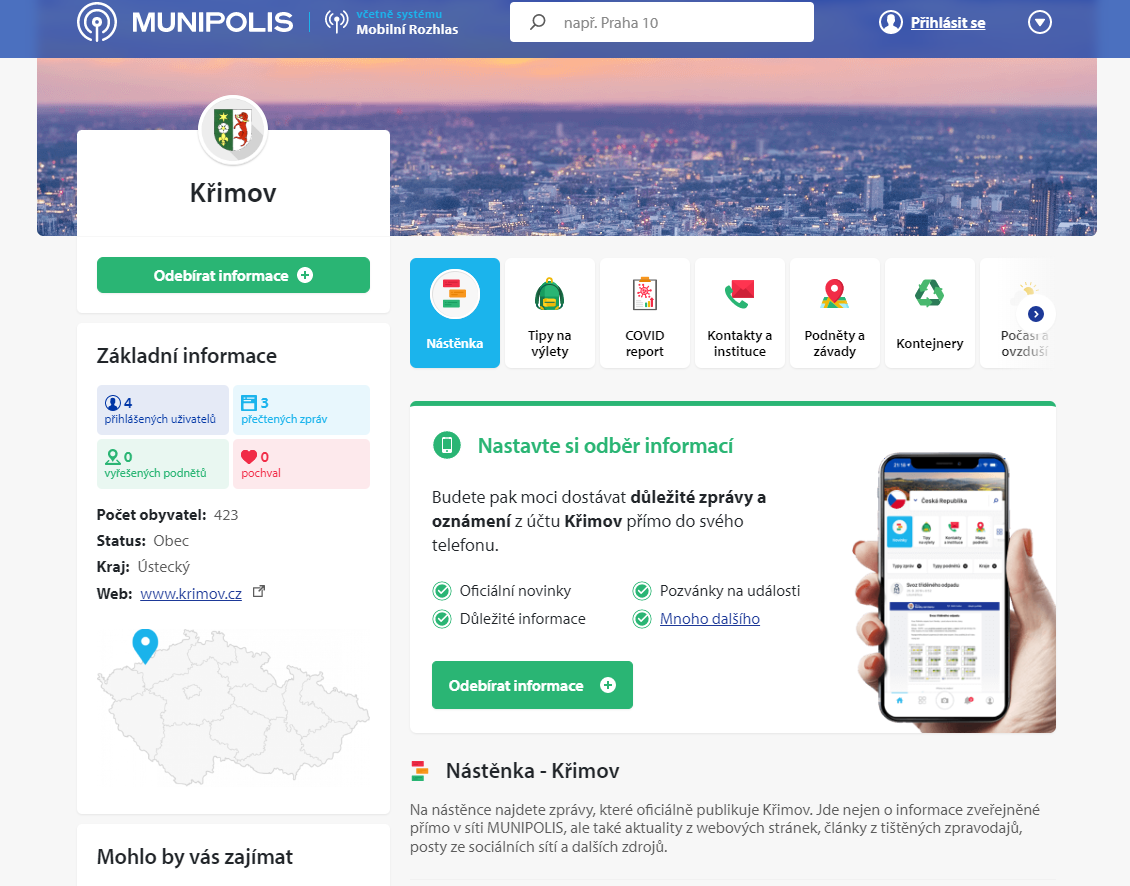This screenshot has width=1130, height=886.
Task: Click the MUNIPOLIS logo
Action: click(185, 22)
